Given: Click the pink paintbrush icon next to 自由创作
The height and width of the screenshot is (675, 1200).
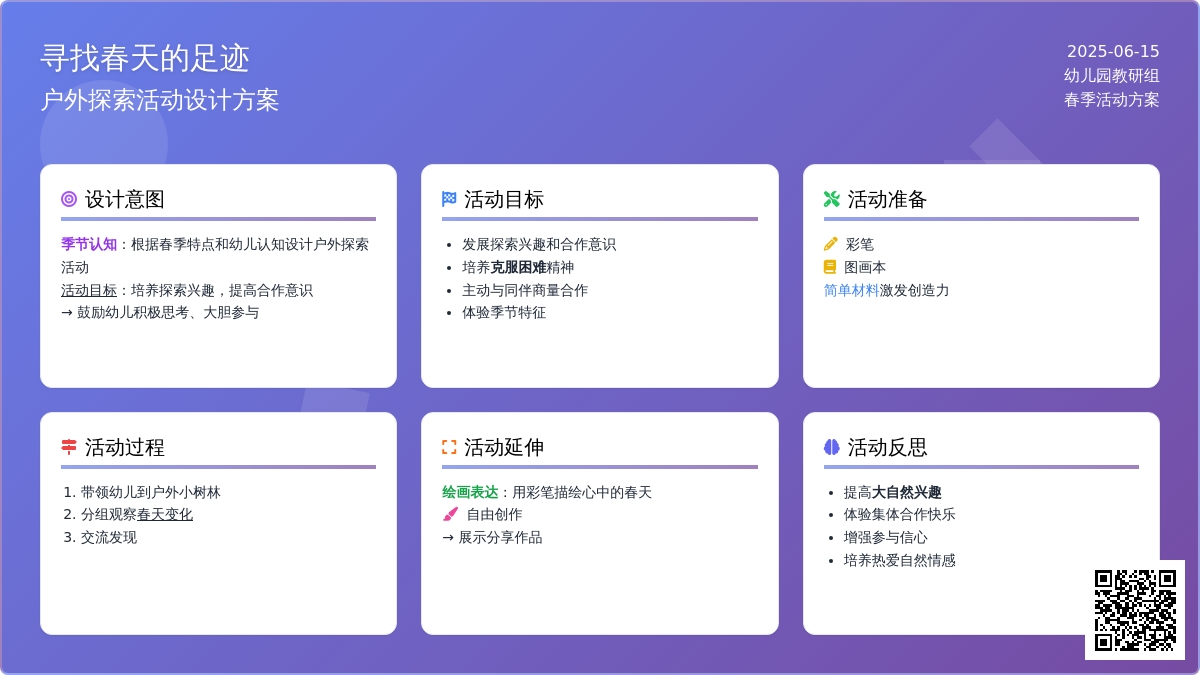Looking at the screenshot, I should coord(450,514).
